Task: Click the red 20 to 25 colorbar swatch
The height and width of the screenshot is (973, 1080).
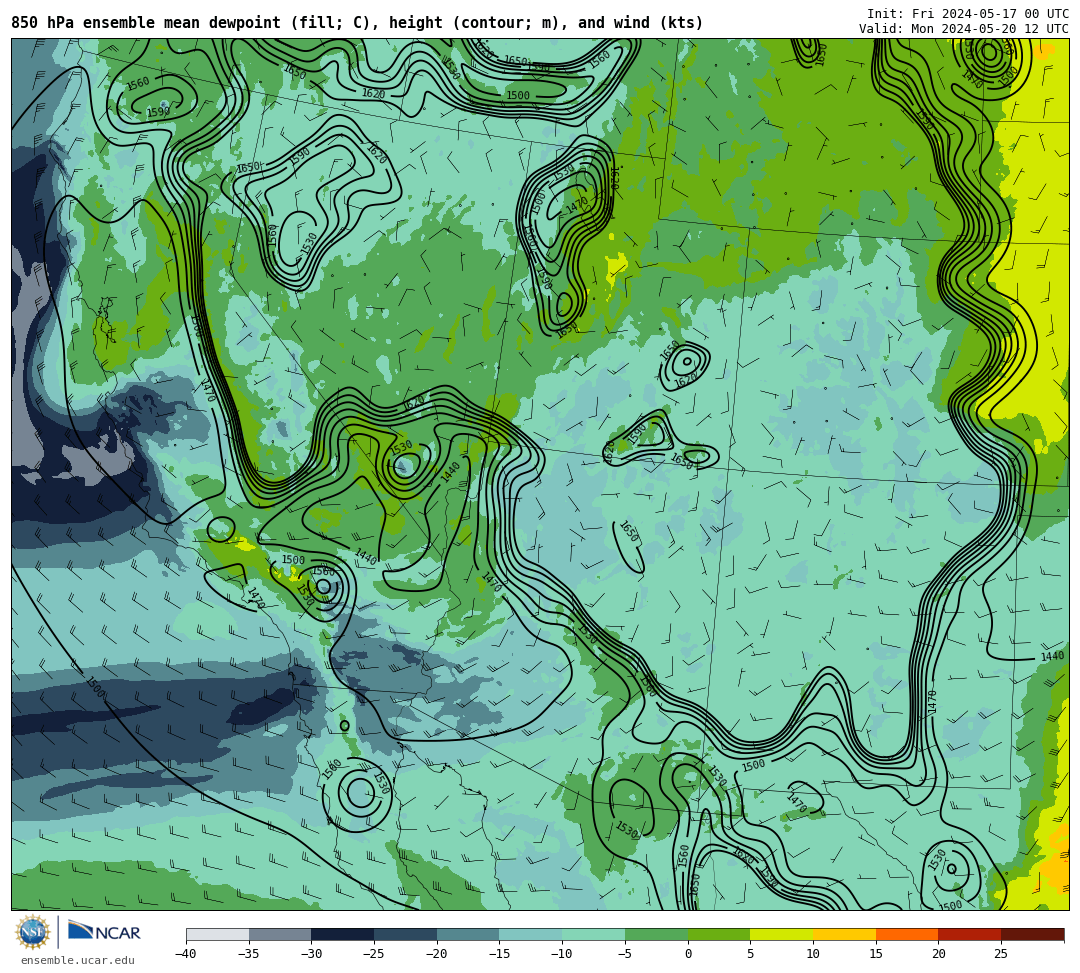Action: point(970,934)
